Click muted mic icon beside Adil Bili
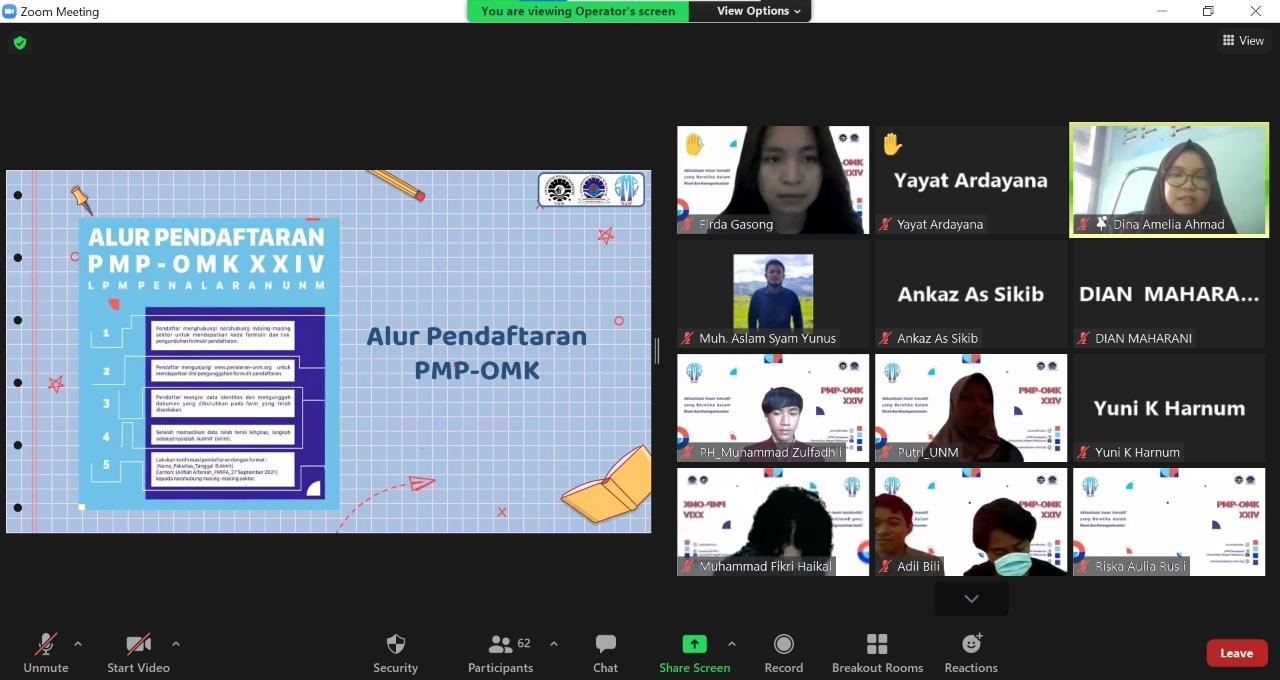 pyautogui.click(x=885, y=567)
